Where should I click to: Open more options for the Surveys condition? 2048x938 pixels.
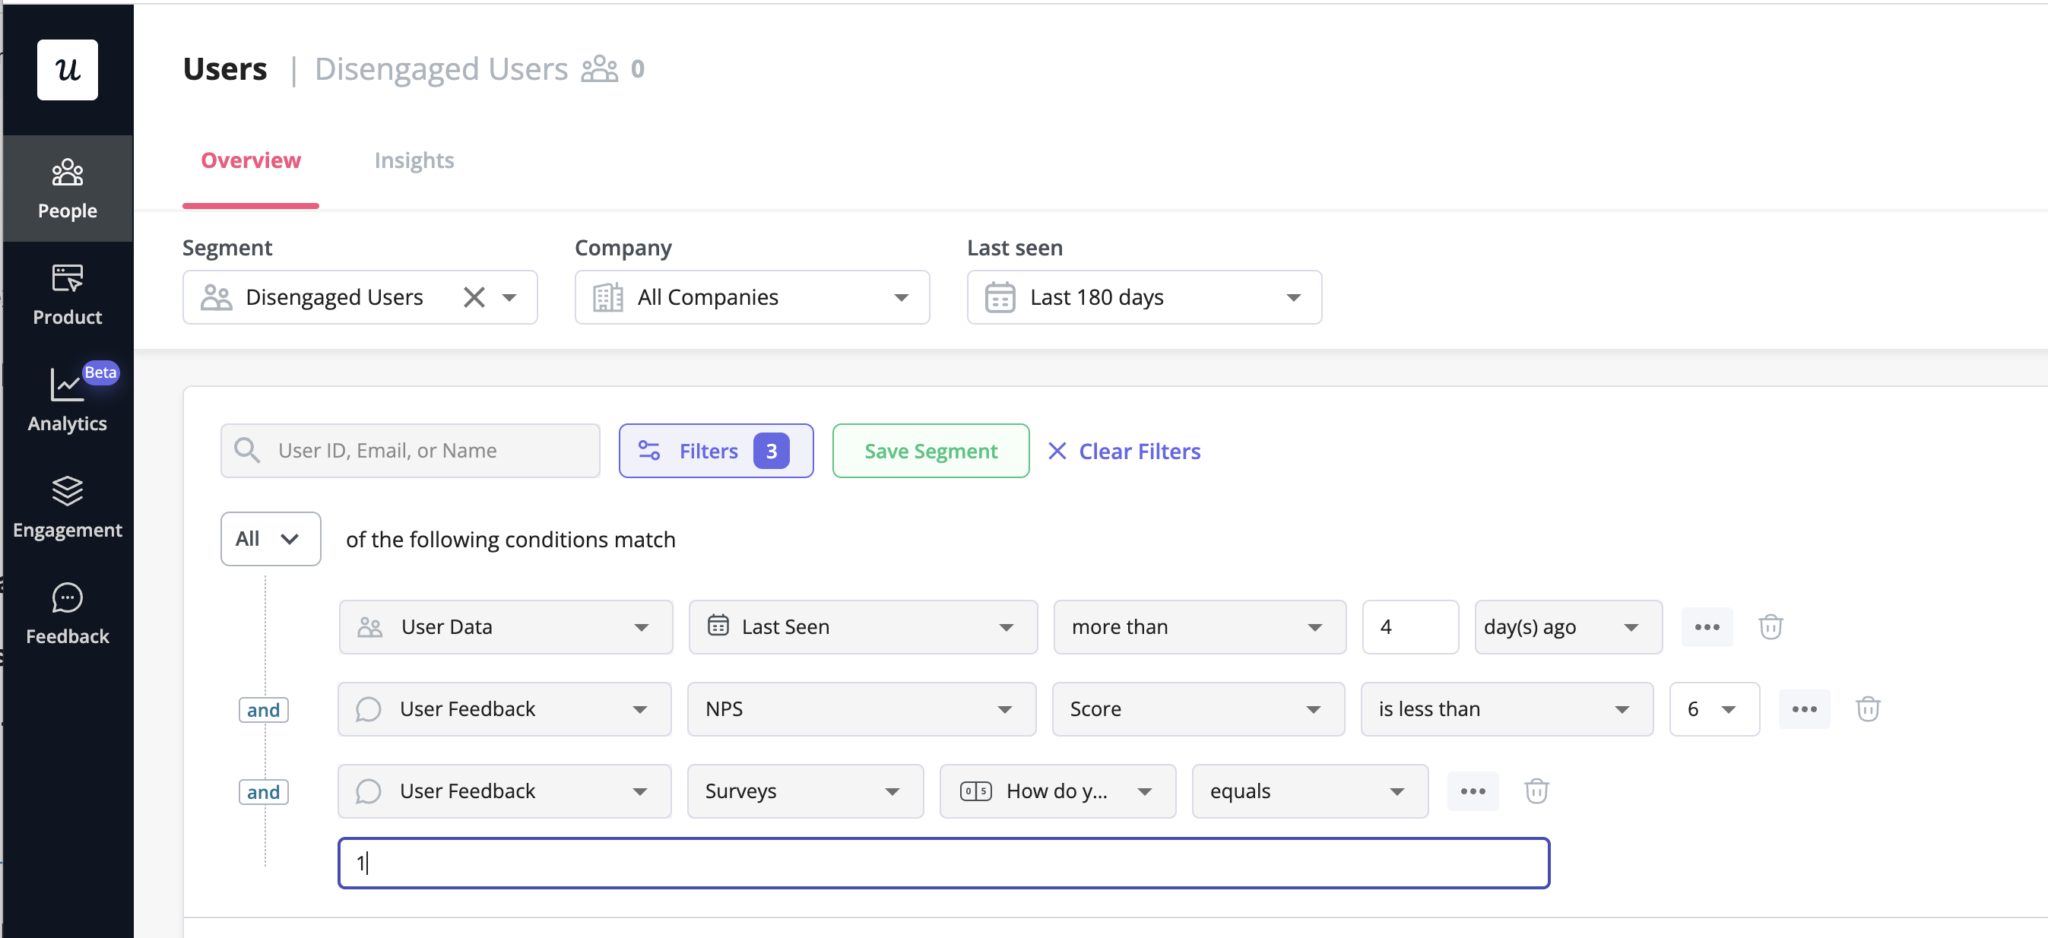point(1472,791)
